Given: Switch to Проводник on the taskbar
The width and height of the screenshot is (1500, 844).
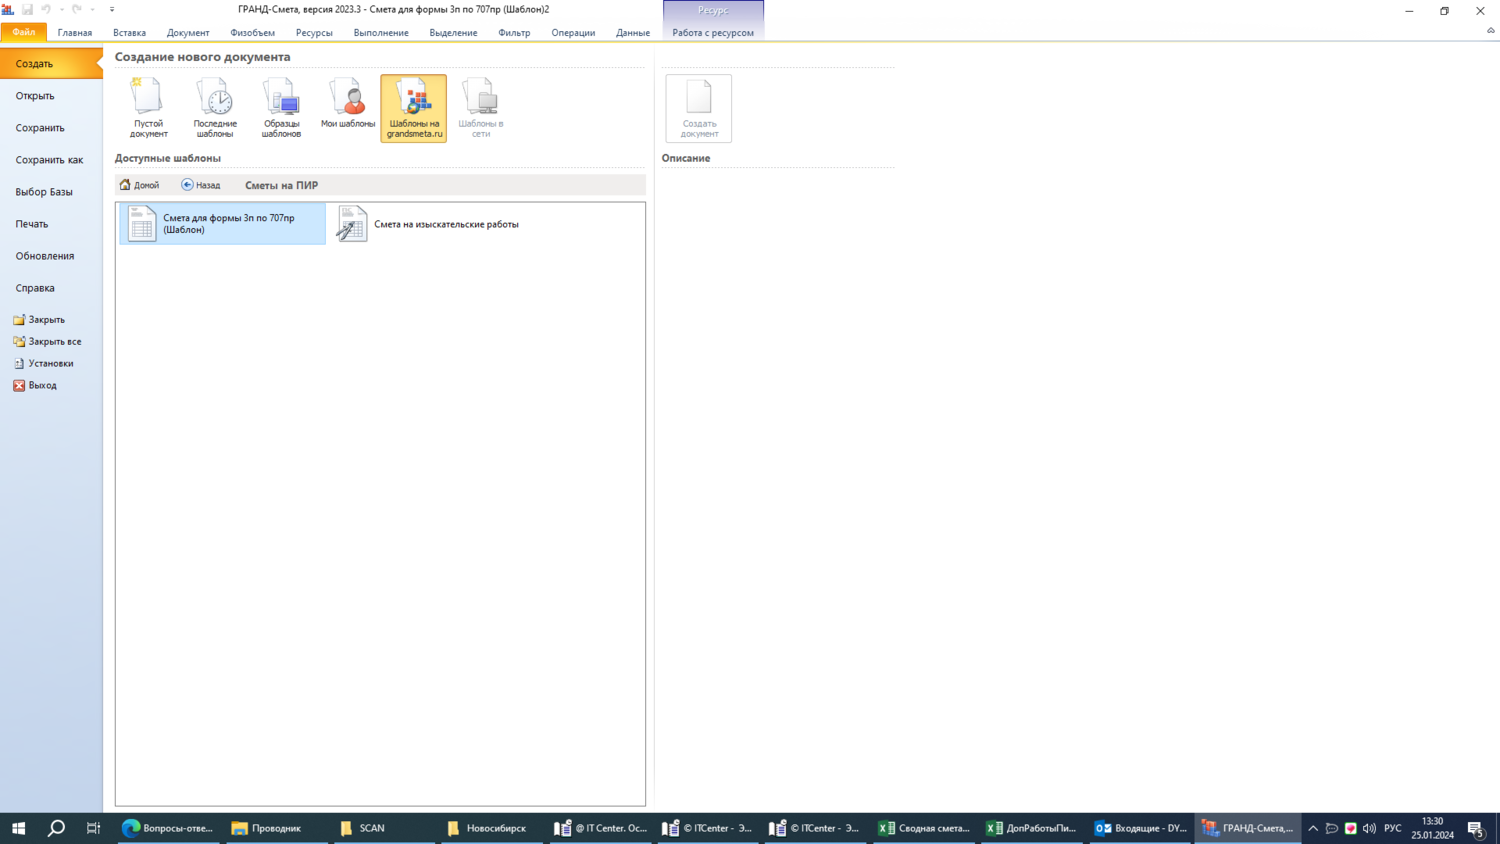Looking at the screenshot, I should [x=274, y=828].
